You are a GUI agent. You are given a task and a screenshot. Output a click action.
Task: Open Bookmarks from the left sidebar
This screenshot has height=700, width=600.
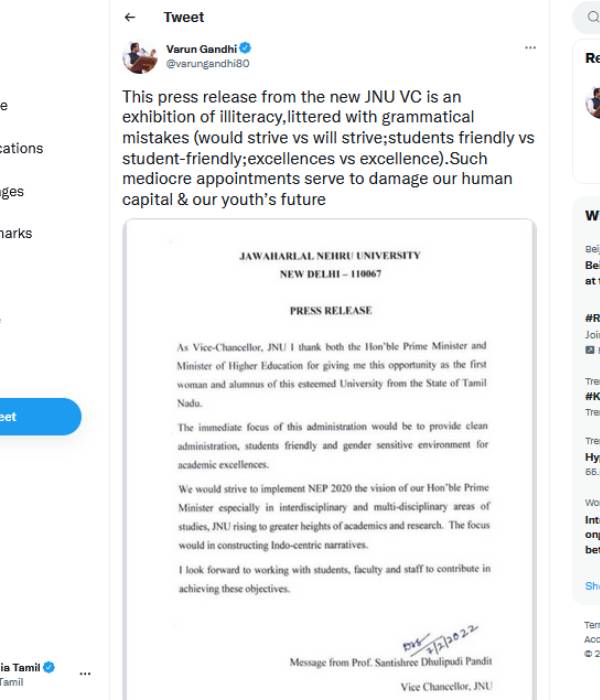coord(17,233)
